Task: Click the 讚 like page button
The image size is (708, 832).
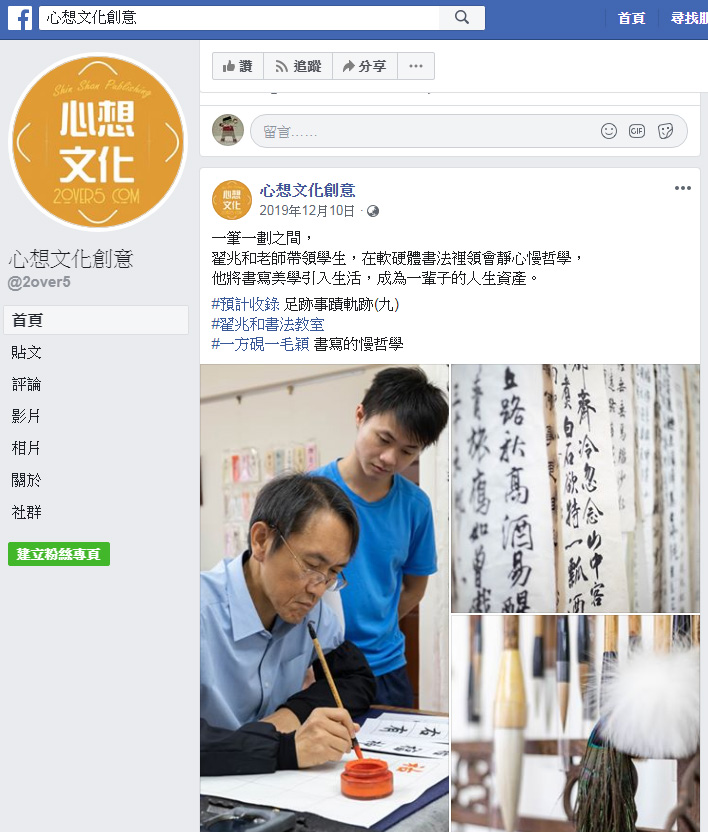Action: click(x=238, y=66)
